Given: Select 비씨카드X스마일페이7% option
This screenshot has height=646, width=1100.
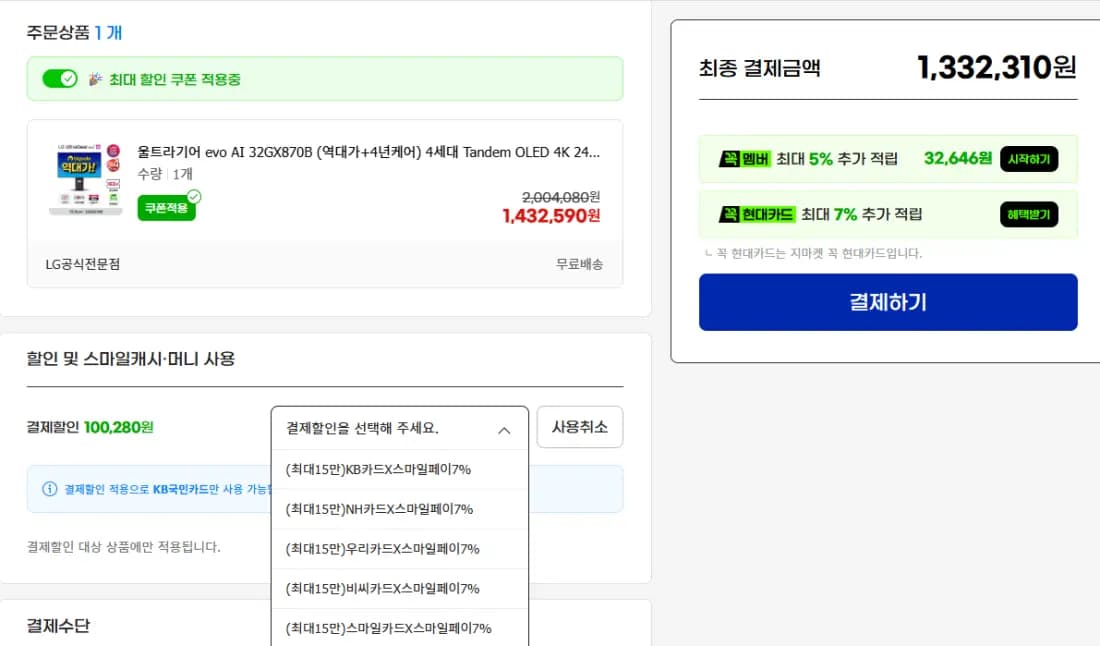Looking at the screenshot, I should point(400,588).
